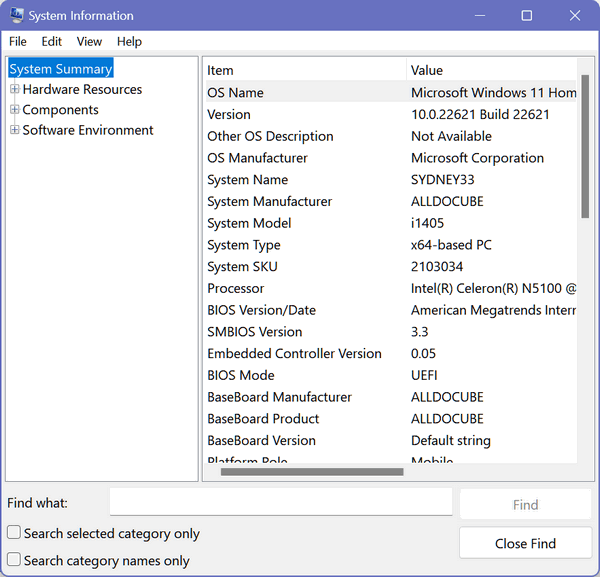Expand the Hardware Resources node
Screen dimensions: 600x577
(x=15, y=89)
